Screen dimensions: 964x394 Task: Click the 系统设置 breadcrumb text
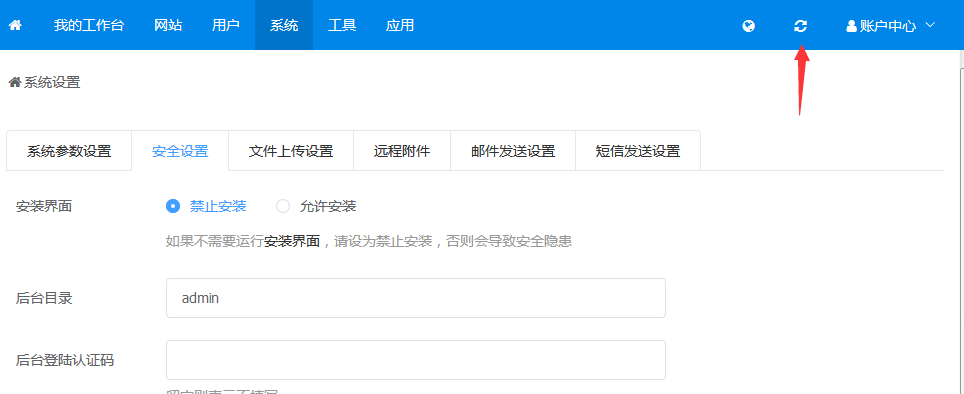pos(52,82)
